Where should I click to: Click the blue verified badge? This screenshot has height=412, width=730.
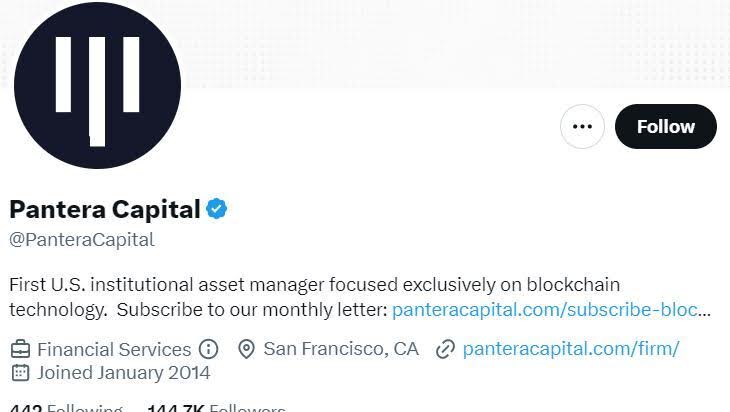point(216,209)
